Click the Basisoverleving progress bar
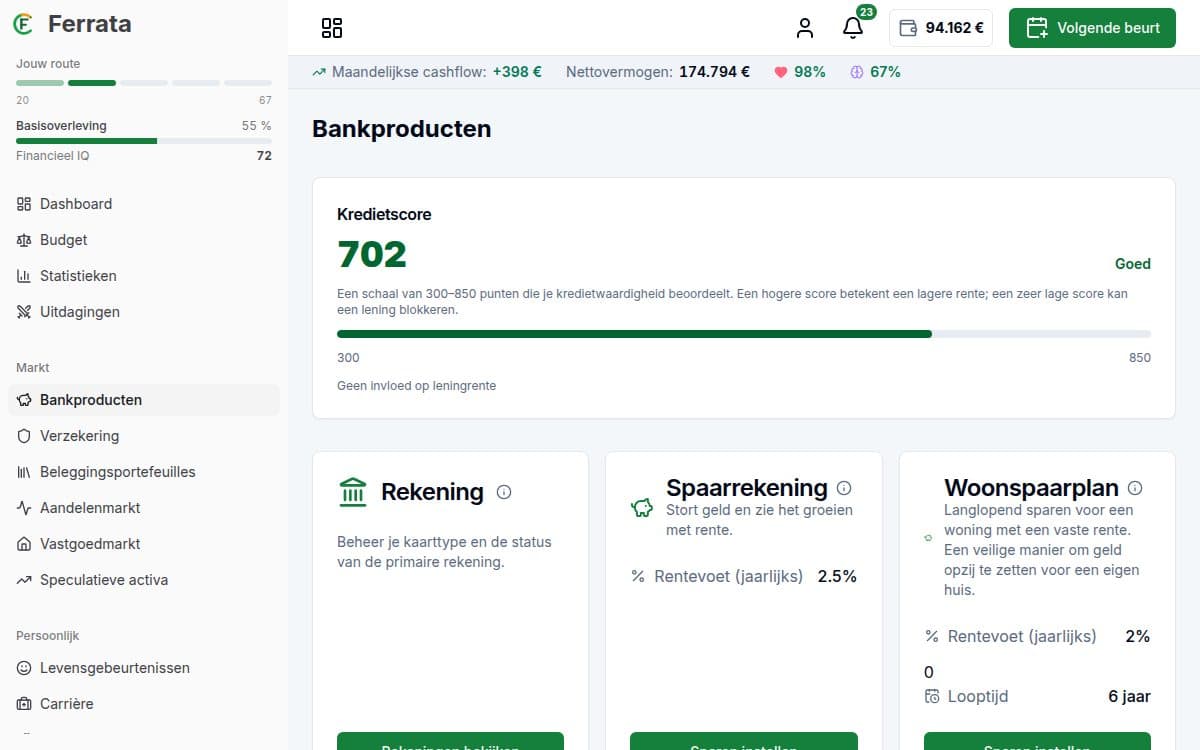This screenshot has height=750, width=1200. coord(144,141)
